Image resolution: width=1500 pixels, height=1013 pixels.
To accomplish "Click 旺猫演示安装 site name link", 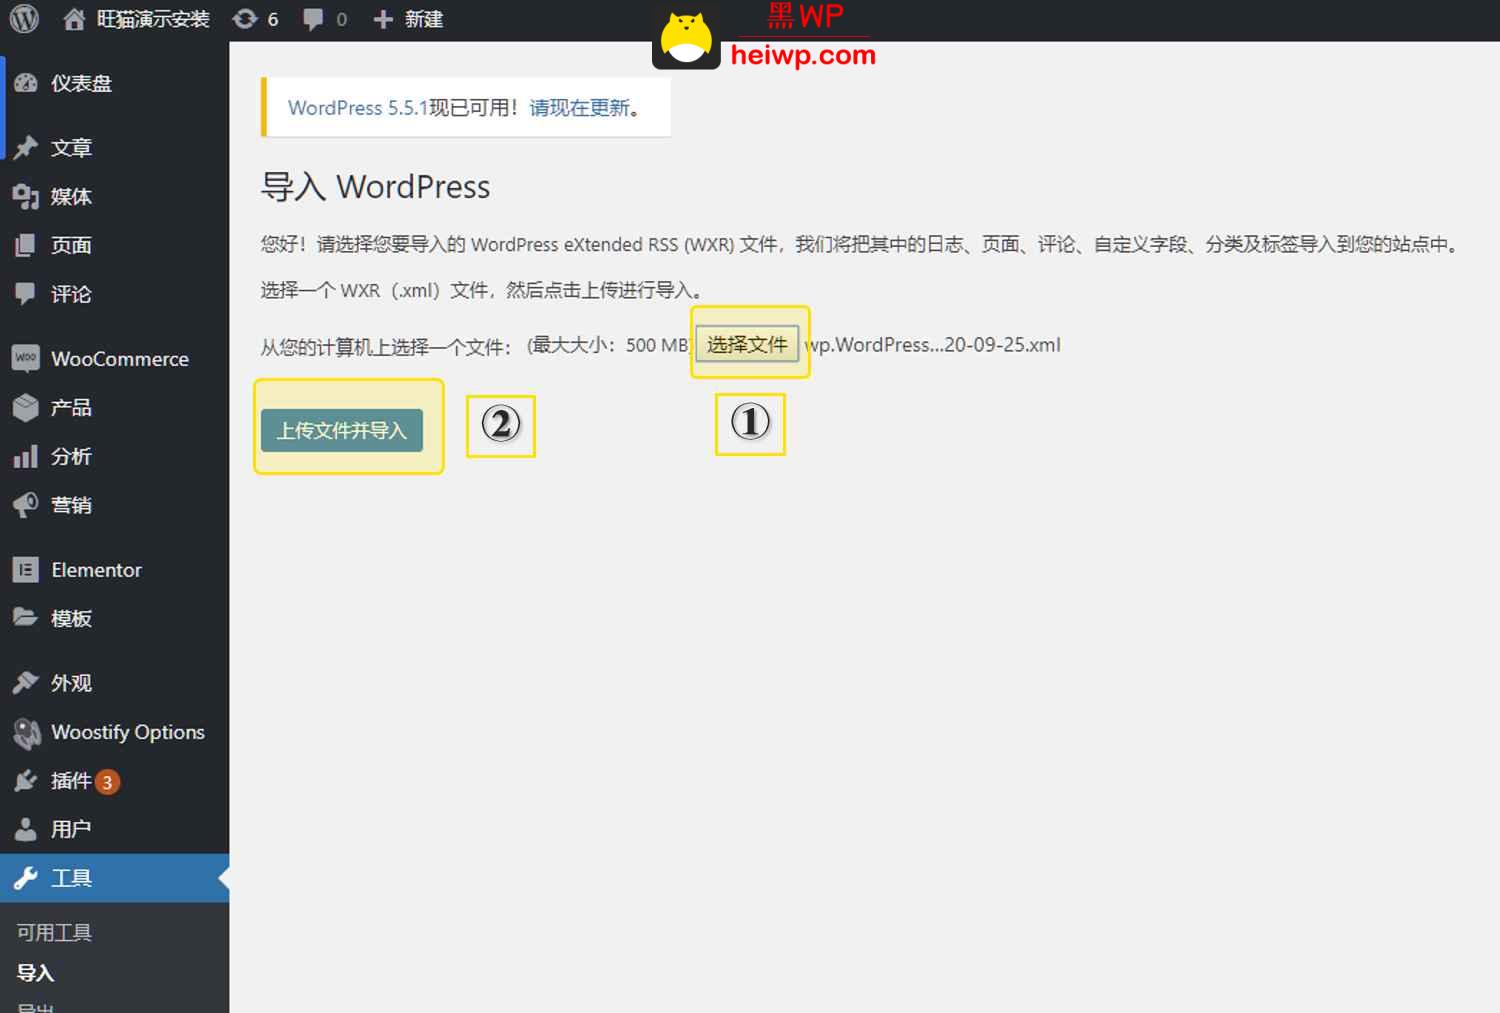I will (153, 19).
